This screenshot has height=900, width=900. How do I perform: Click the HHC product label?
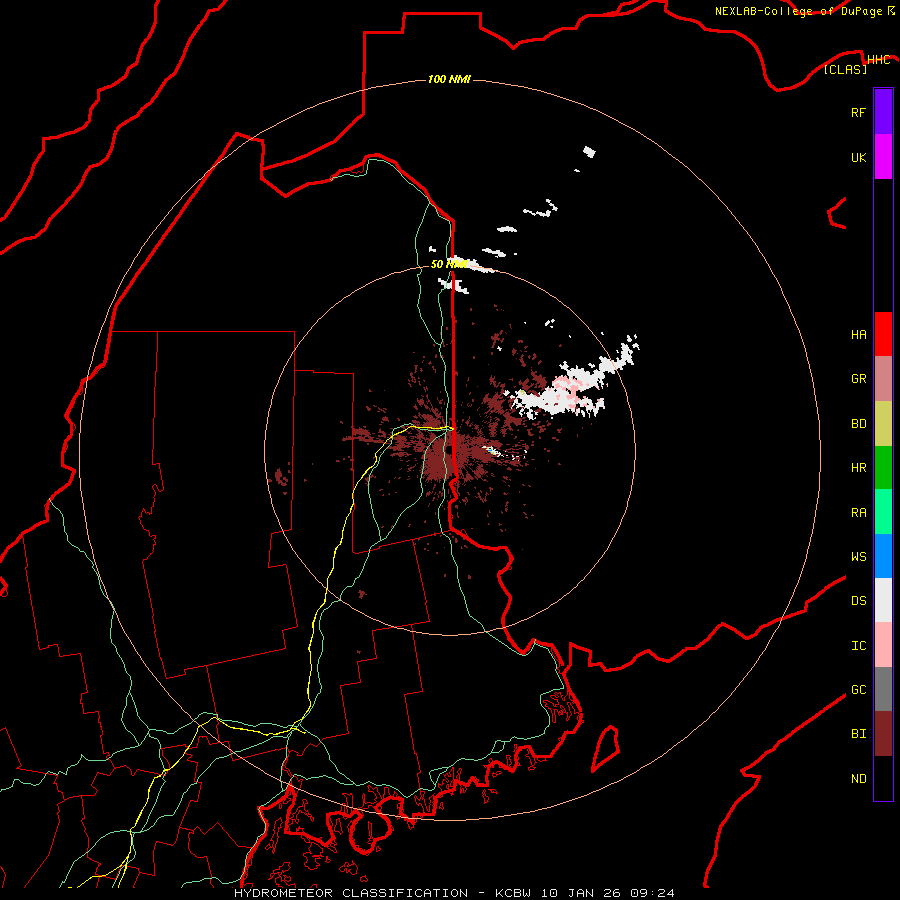coord(878,60)
